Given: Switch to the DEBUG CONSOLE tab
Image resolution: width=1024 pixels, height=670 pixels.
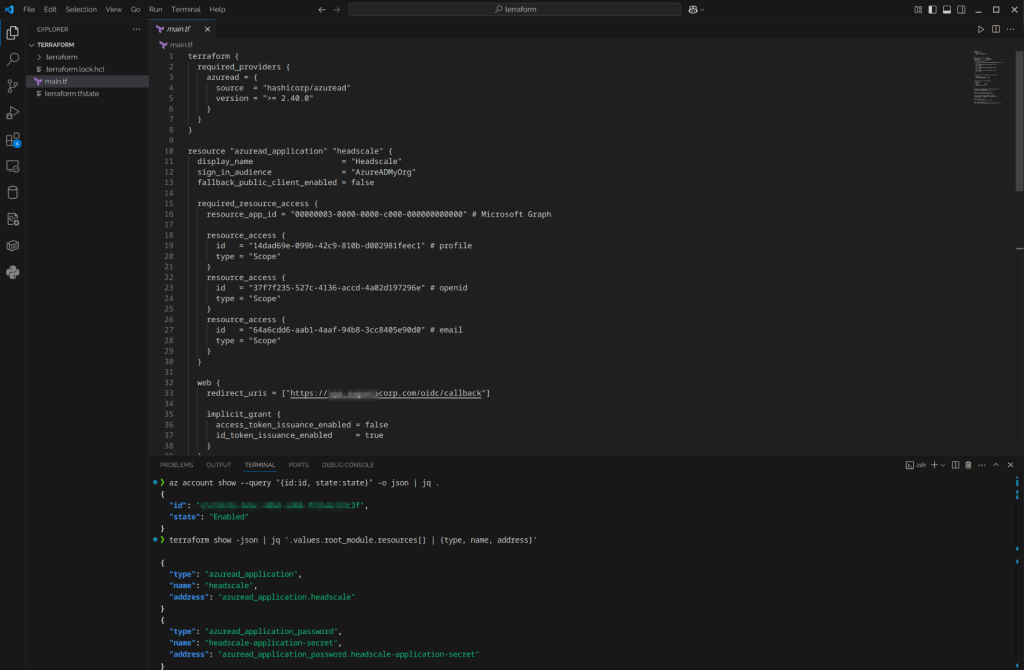Looking at the screenshot, I should 347,465.
